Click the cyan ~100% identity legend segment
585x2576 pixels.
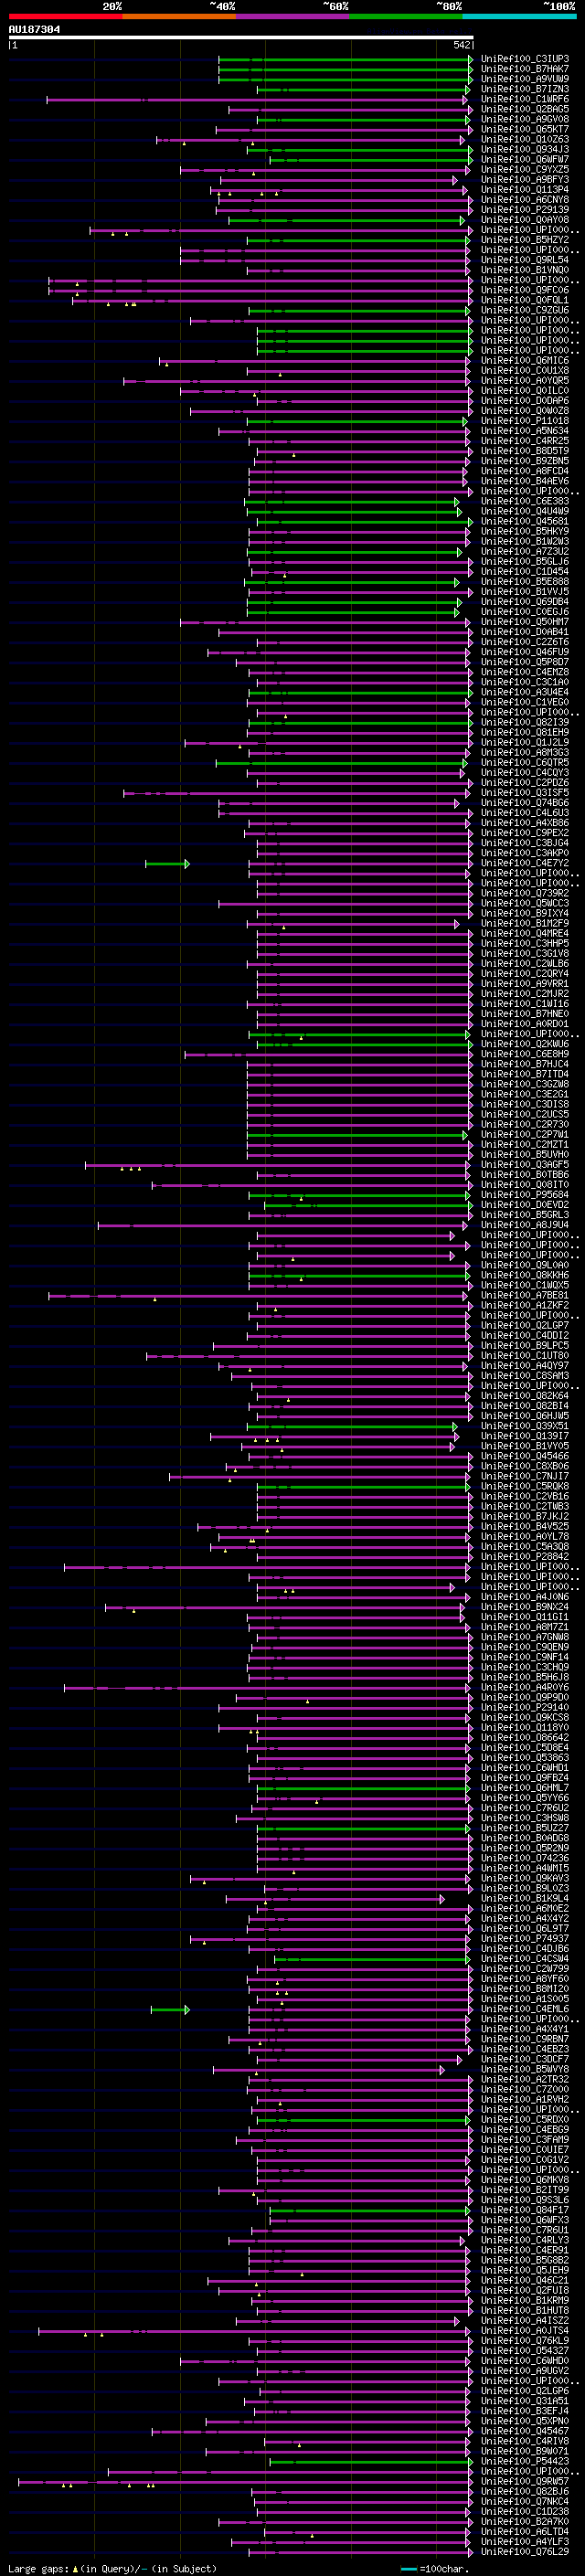[519, 16]
